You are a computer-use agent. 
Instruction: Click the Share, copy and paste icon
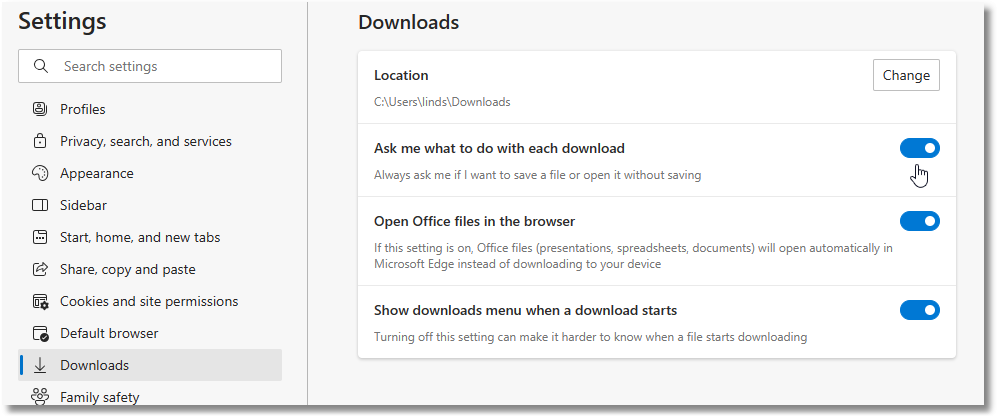(40, 269)
